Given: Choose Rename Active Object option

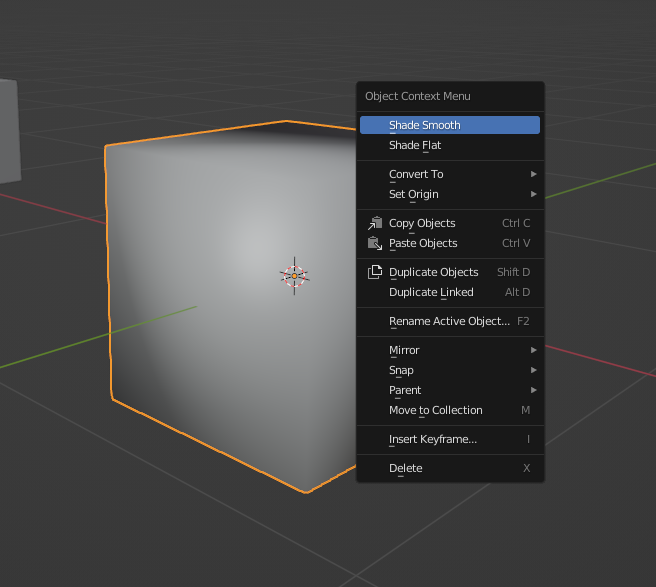Looking at the screenshot, I should 450,321.
